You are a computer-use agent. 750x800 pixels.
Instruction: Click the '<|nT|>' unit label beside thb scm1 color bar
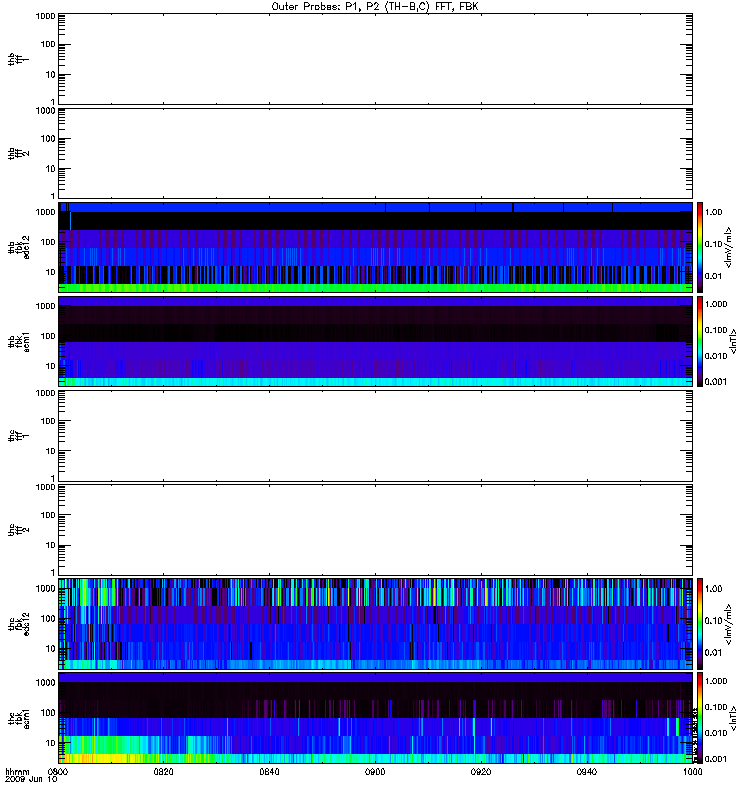(733, 341)
